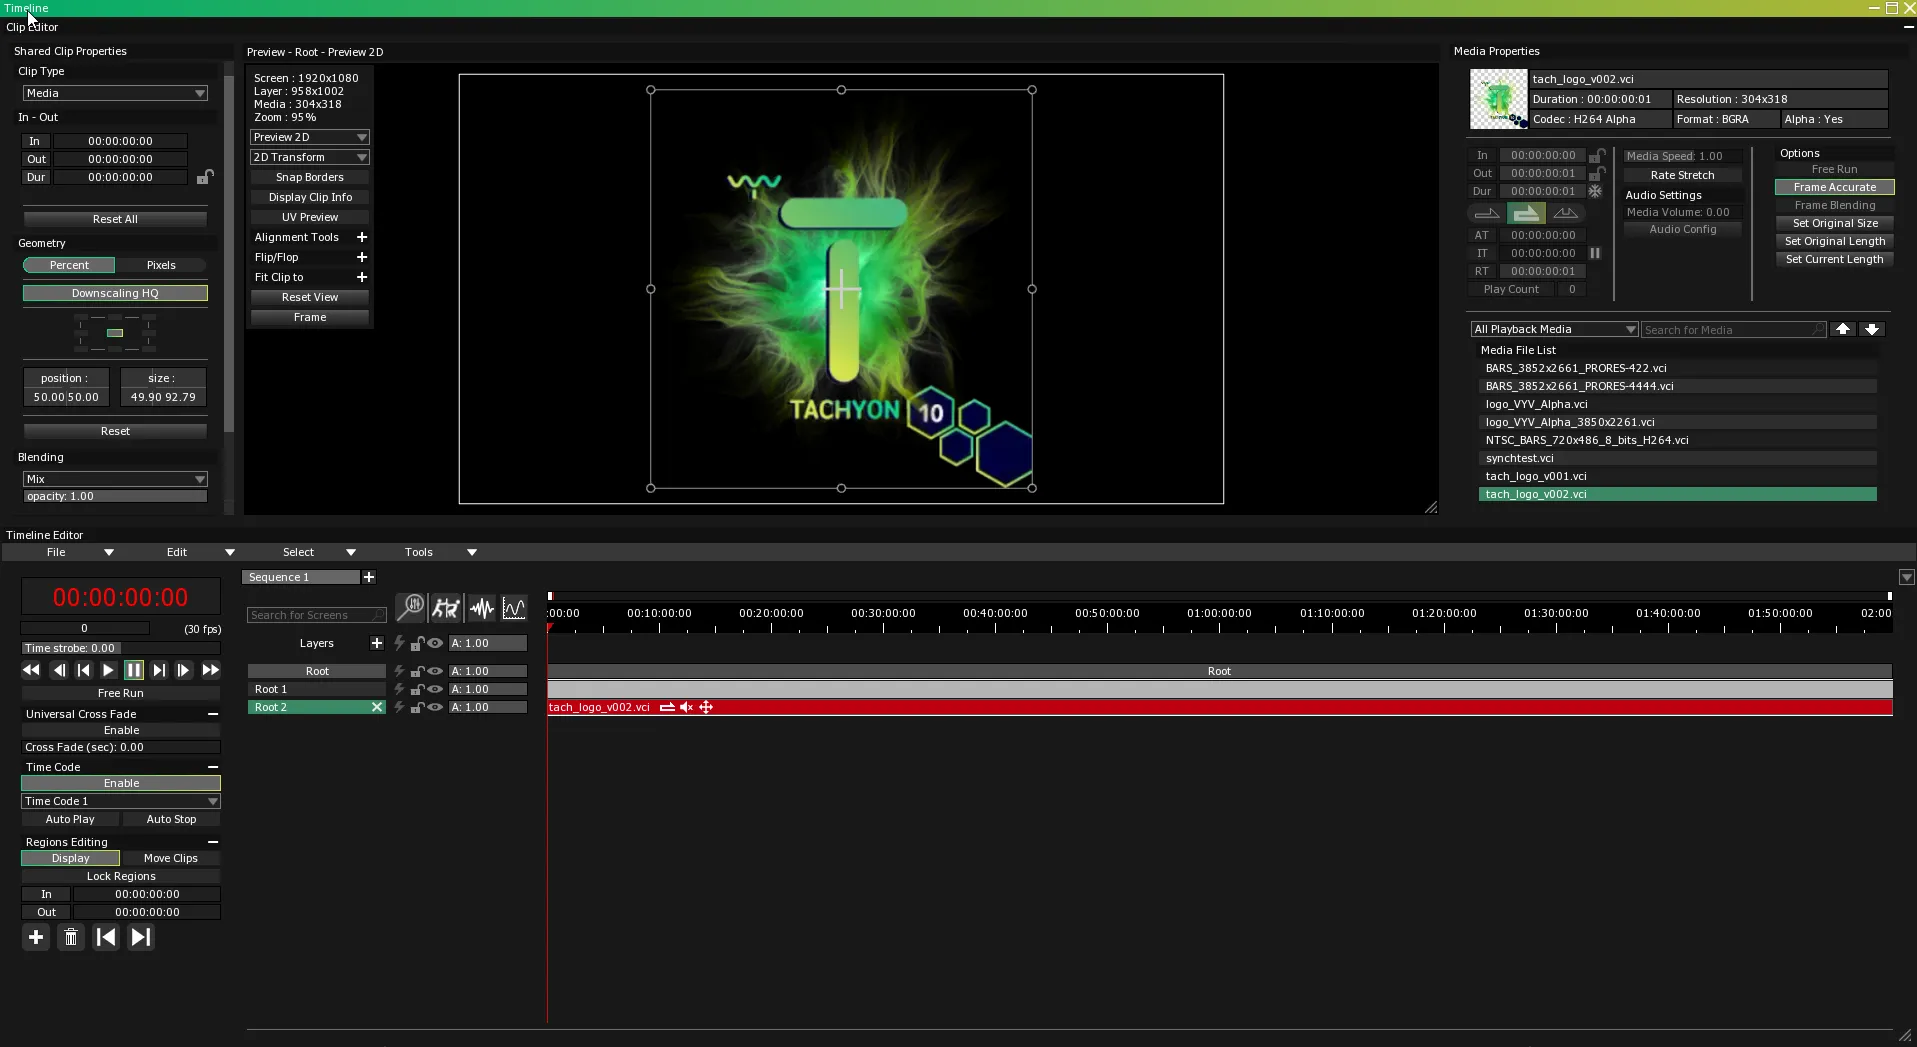Open the Edit menu in Timeline Editor
The height and width of the screenshot is (1047, 1917).
coord(200,552)
